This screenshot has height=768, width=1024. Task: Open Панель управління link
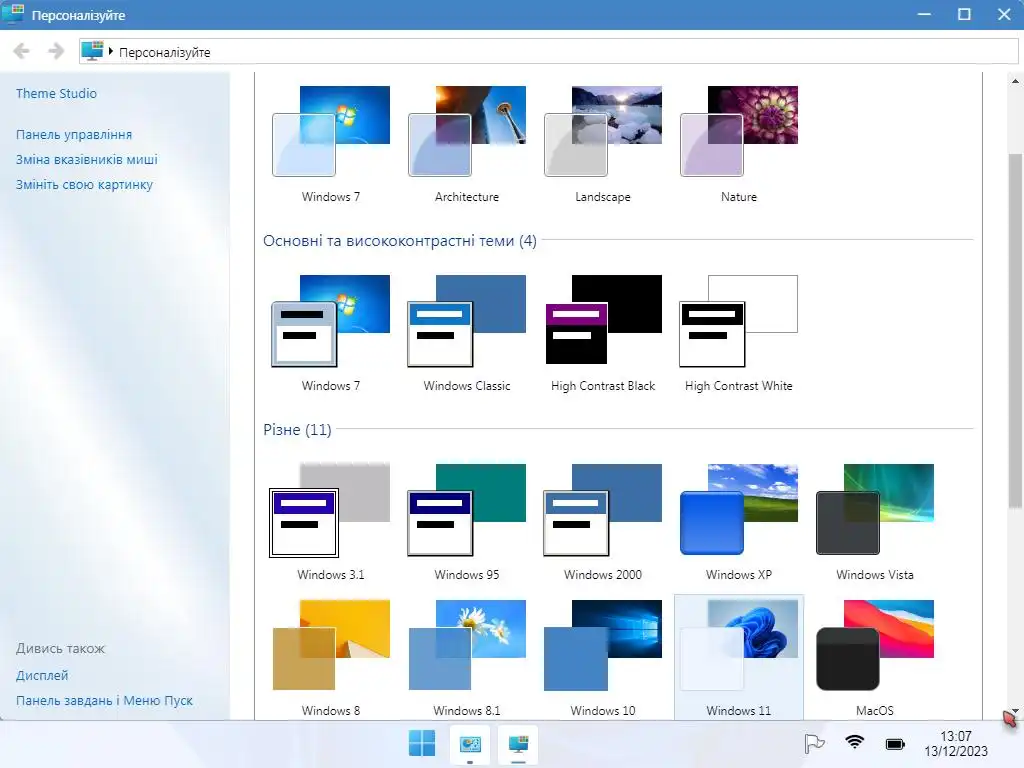(x=74, y=135)
